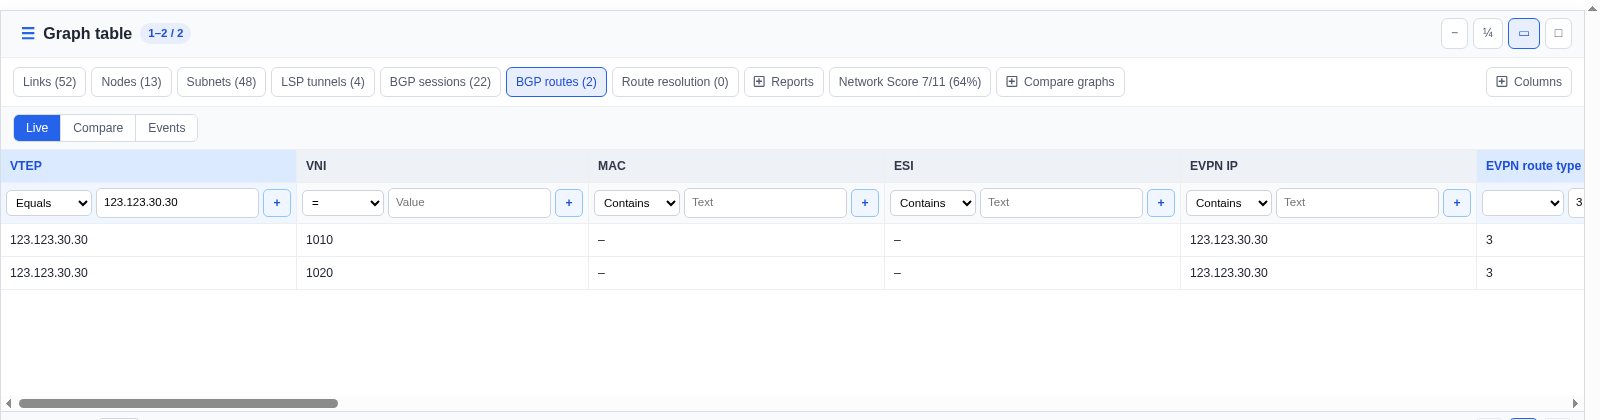Viewport: 1600px width, 420px height.
Task: Switch to Compare view mode
Action: [98, 128]
